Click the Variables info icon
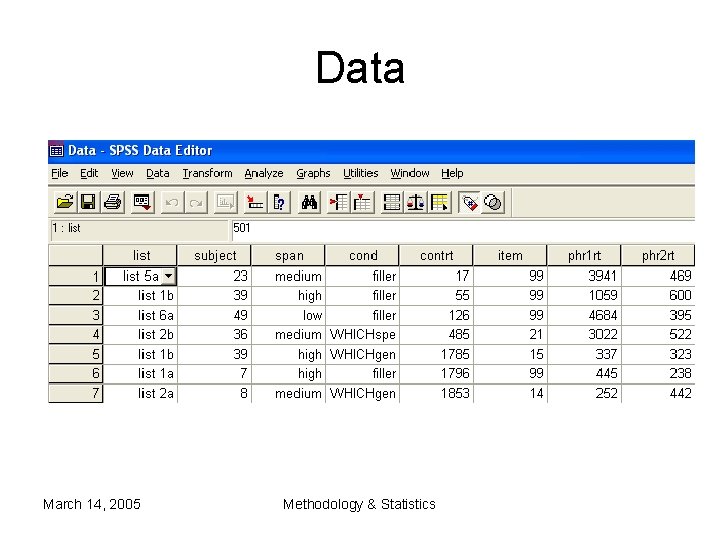 pos(279,202)
